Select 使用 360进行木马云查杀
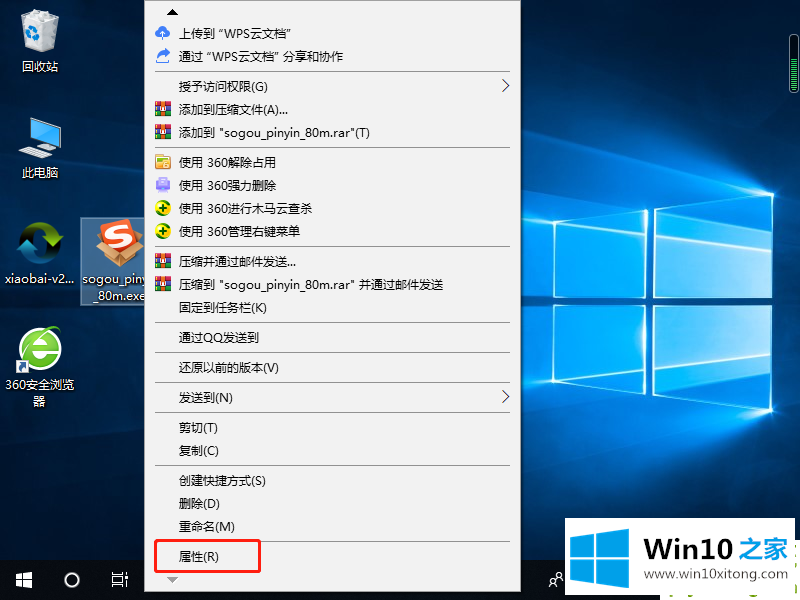The width and height of the screenshot is (800, 600). point(333,208)
